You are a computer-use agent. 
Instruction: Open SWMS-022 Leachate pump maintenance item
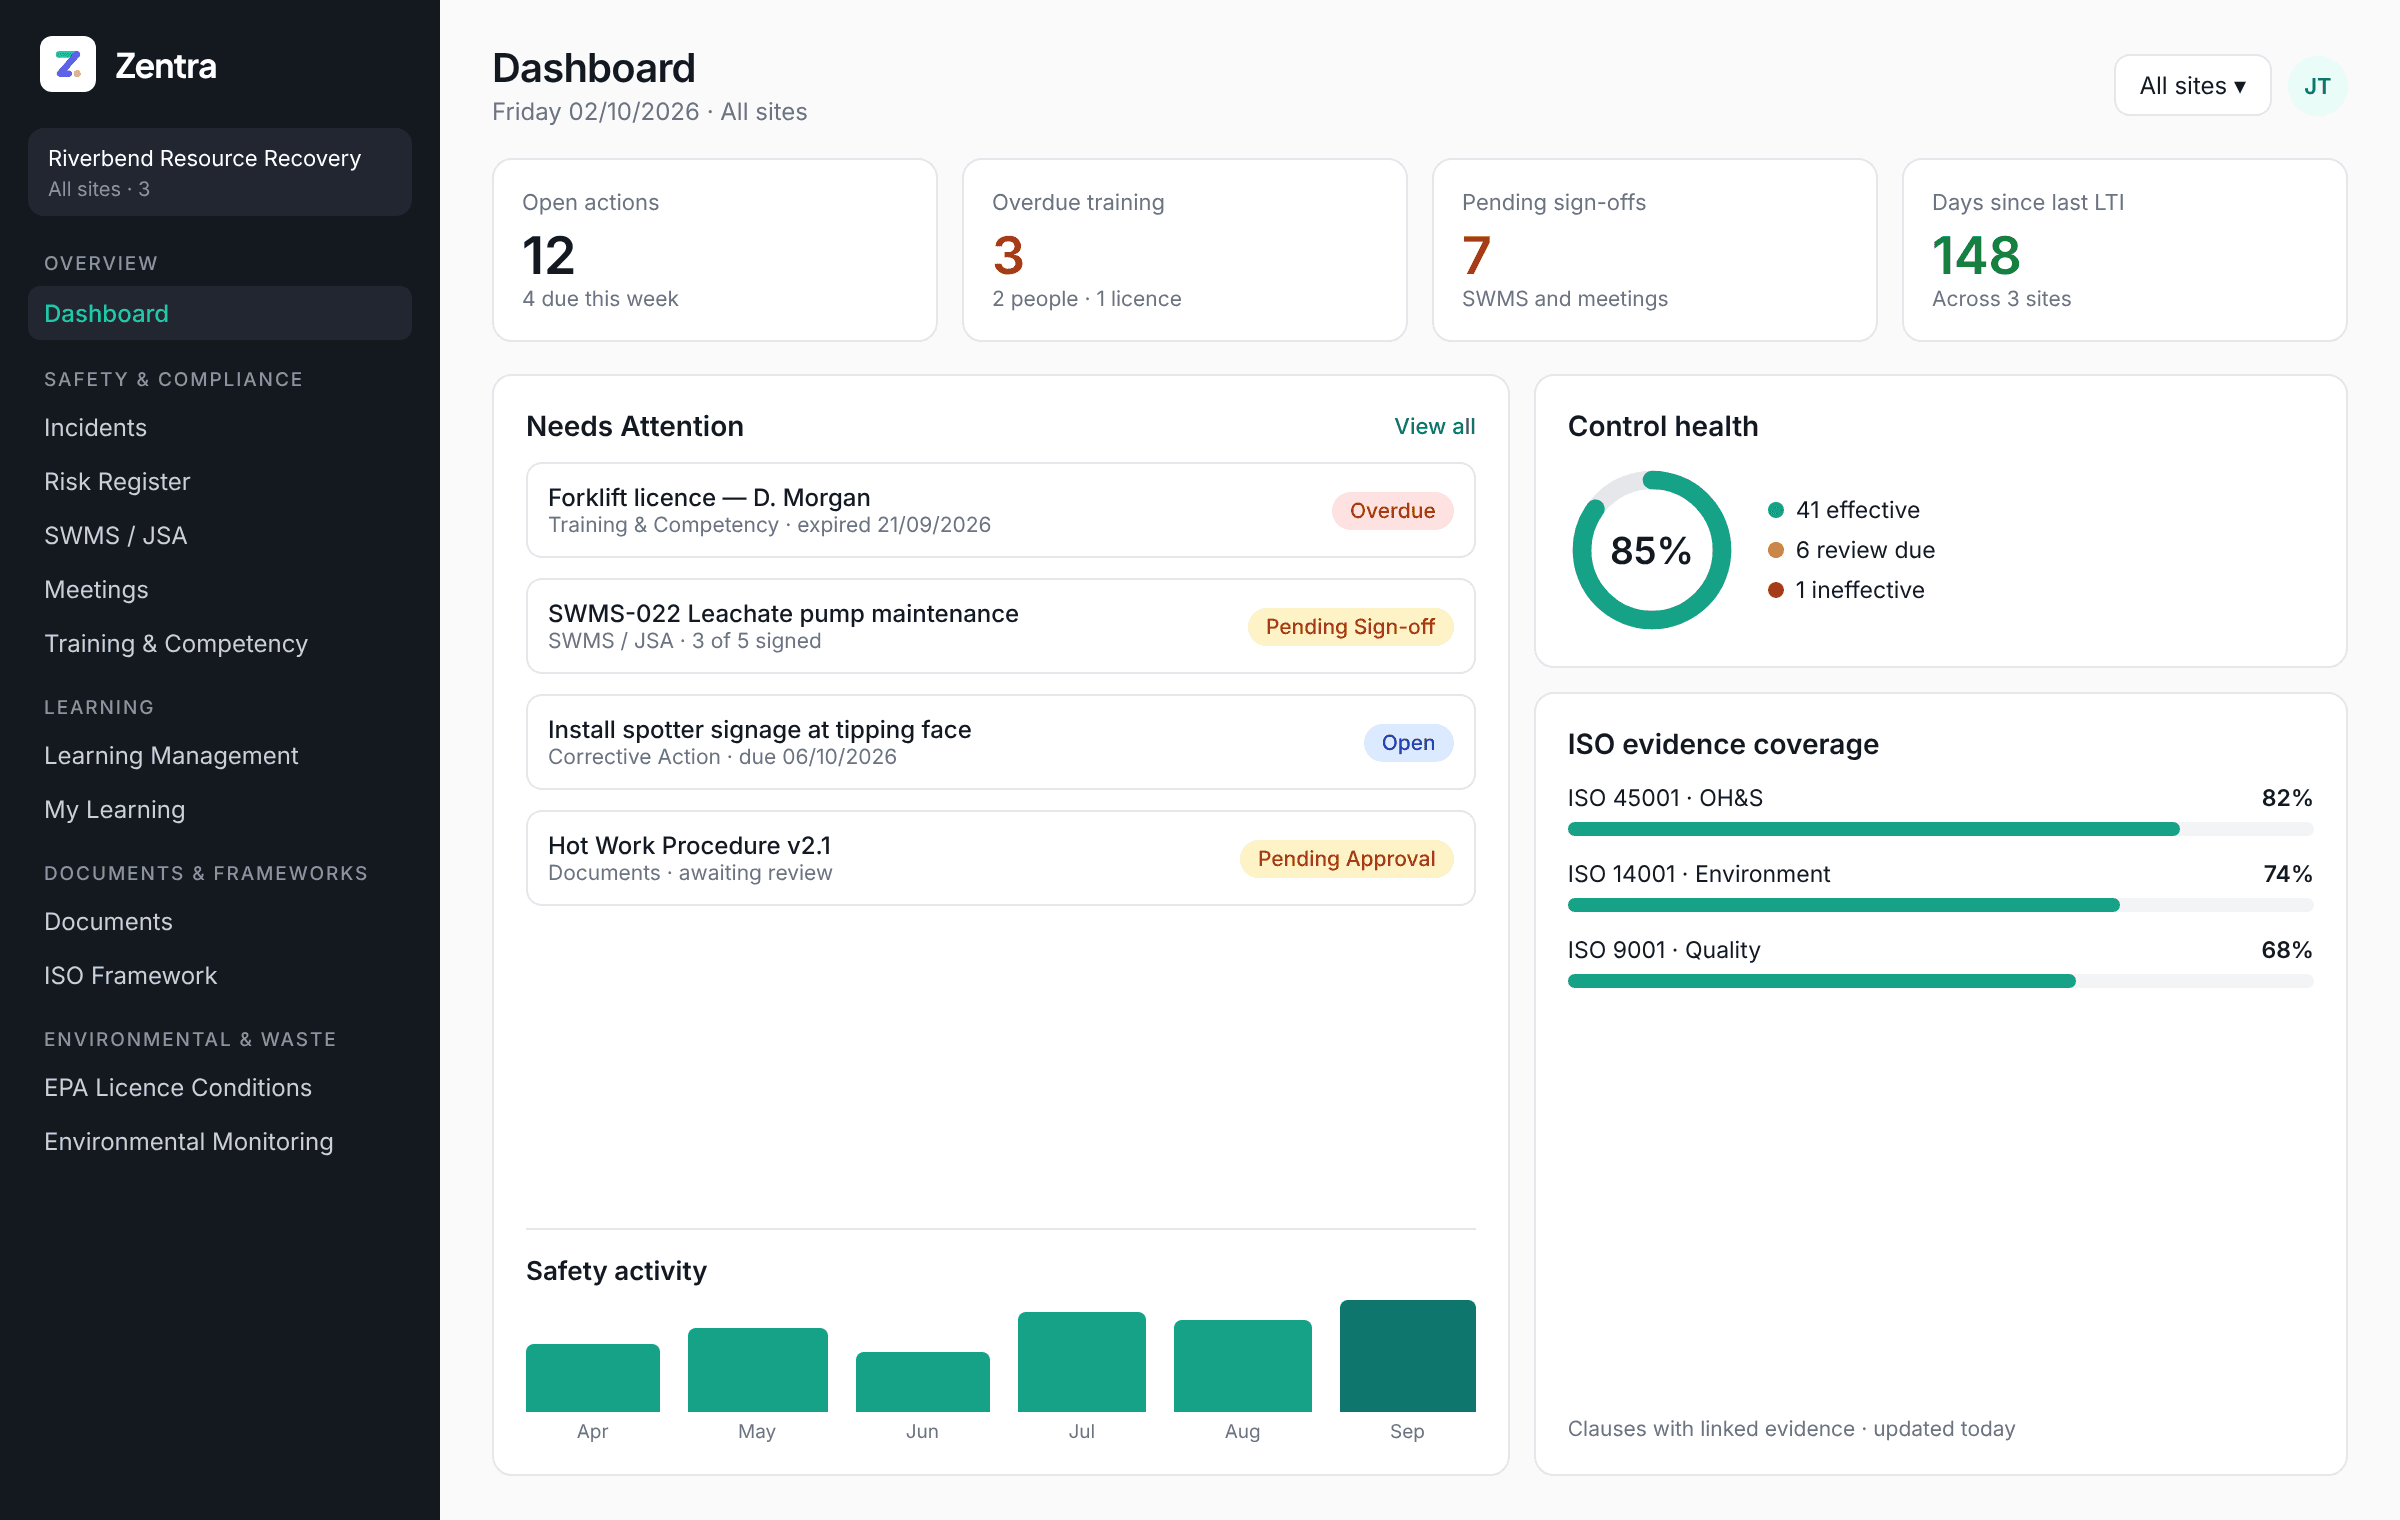click(1001, 626)
